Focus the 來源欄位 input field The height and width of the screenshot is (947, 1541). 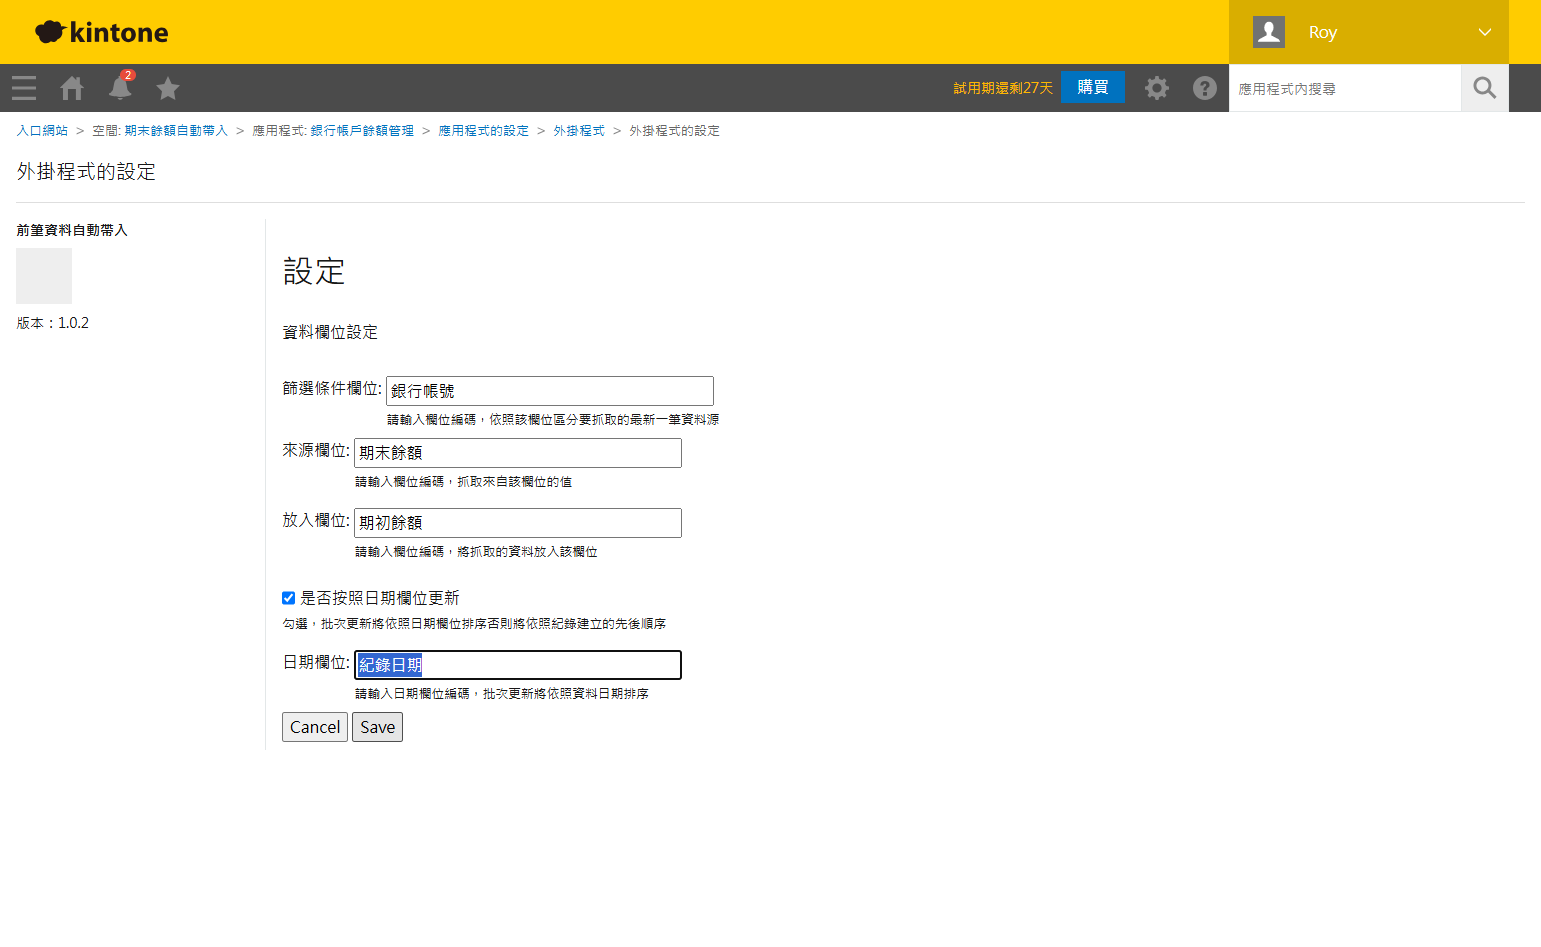[x=518, y=453]
